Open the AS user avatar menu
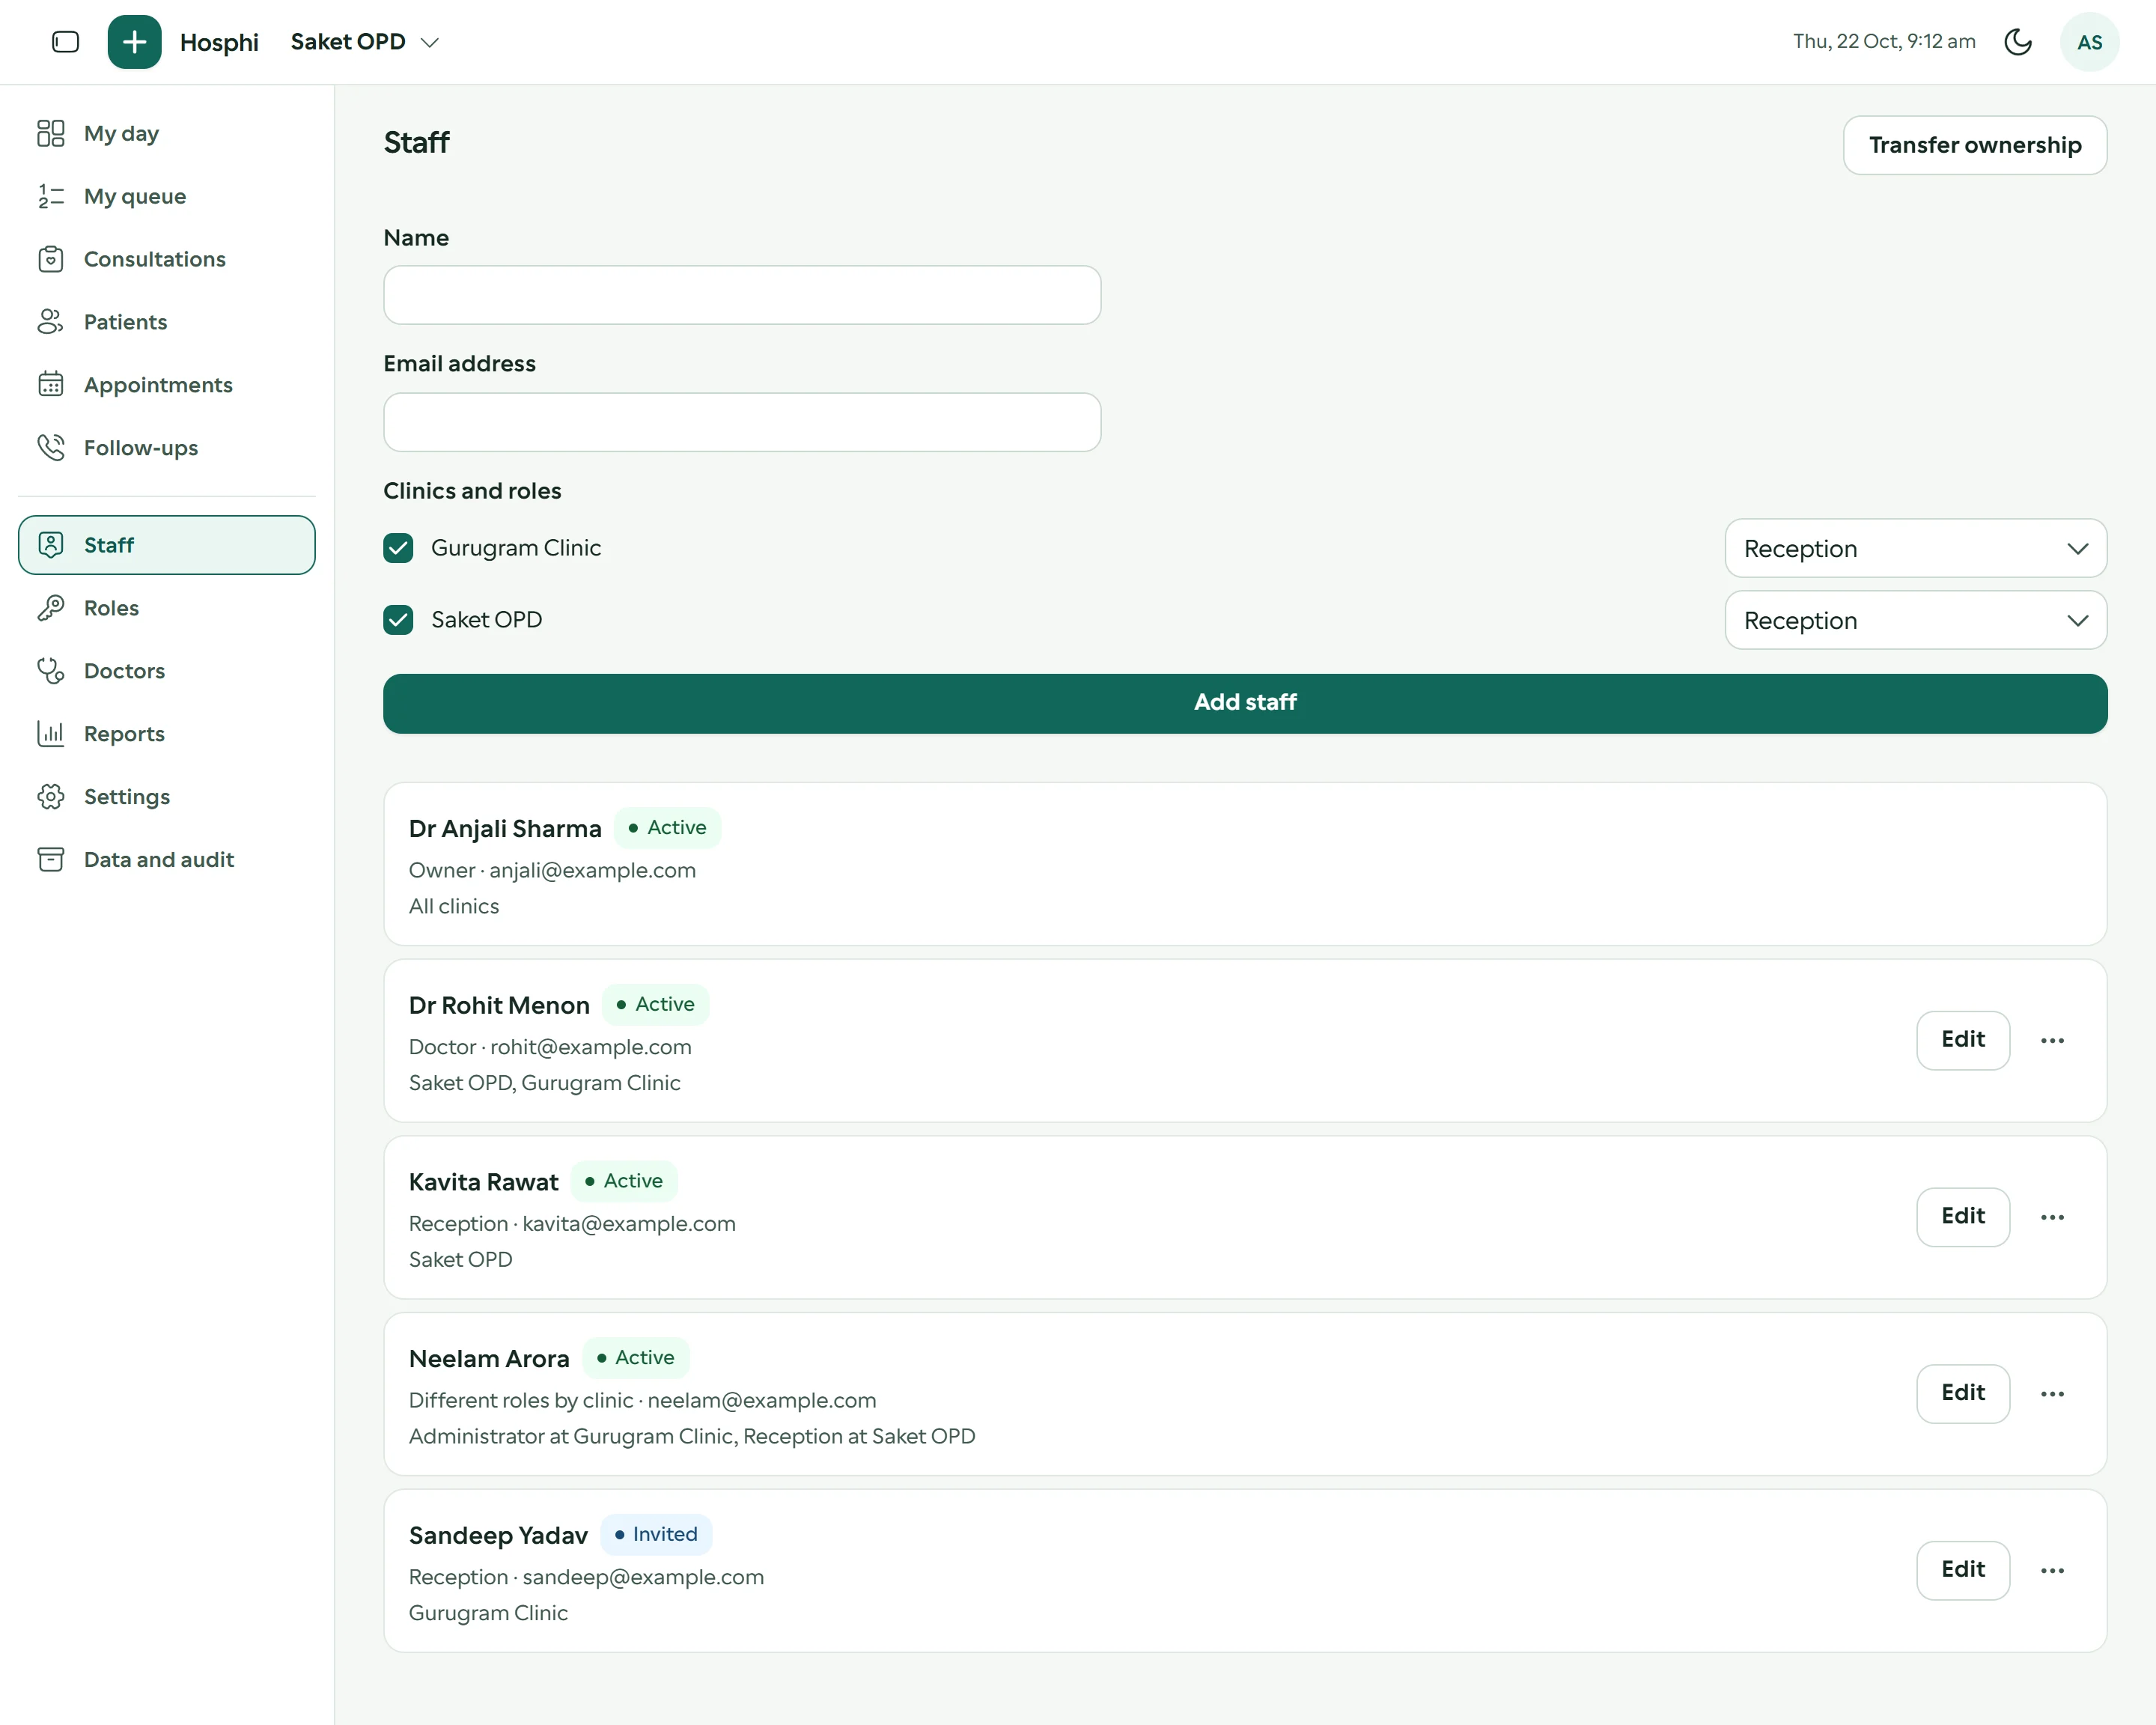This screenshot has width=2156, height=1725. (2089, 42)
